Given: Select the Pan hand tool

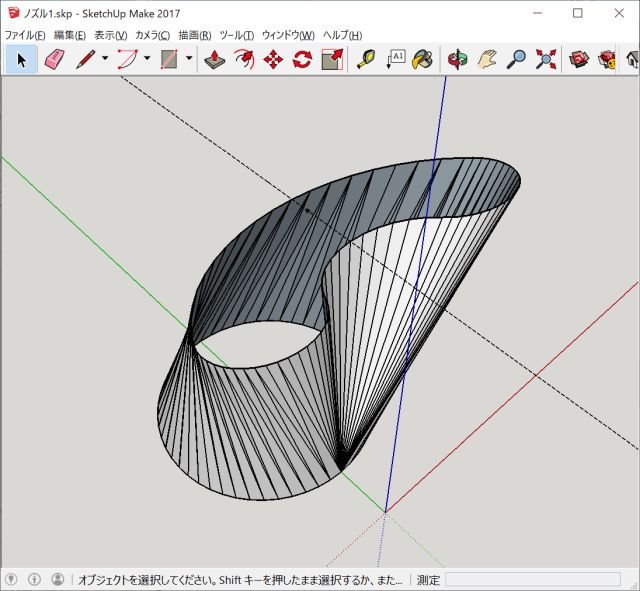Looking at the screenshot, I should point(487,60).
